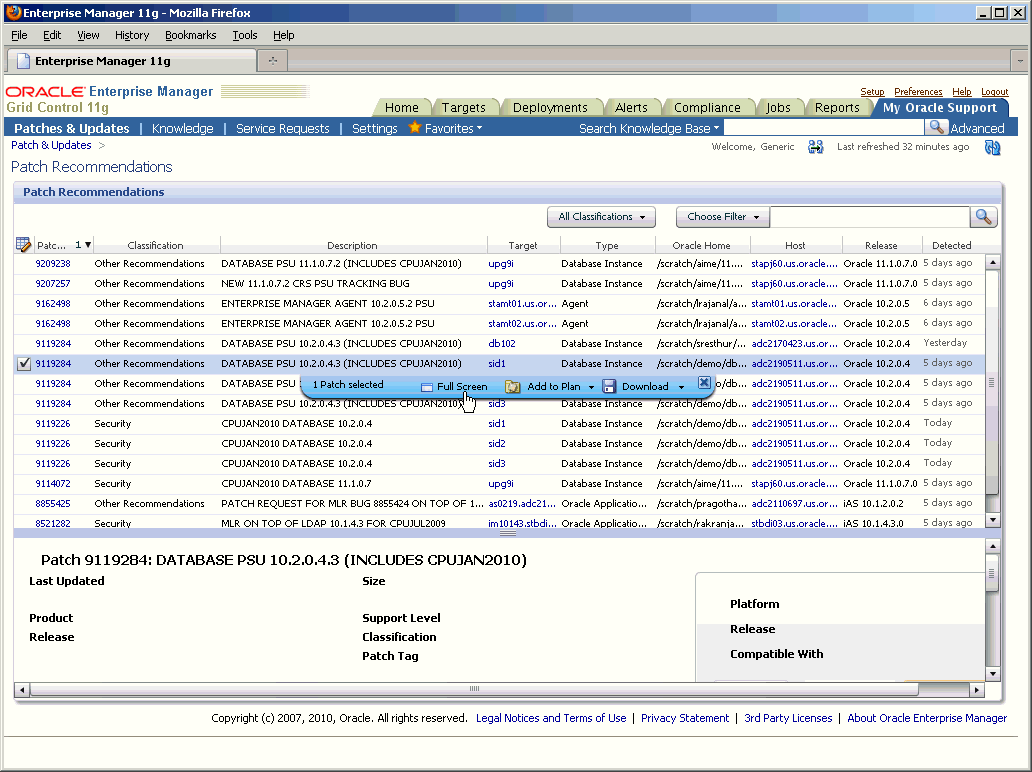
Task: Refresh the page data icon
Action: pos(992,147)
